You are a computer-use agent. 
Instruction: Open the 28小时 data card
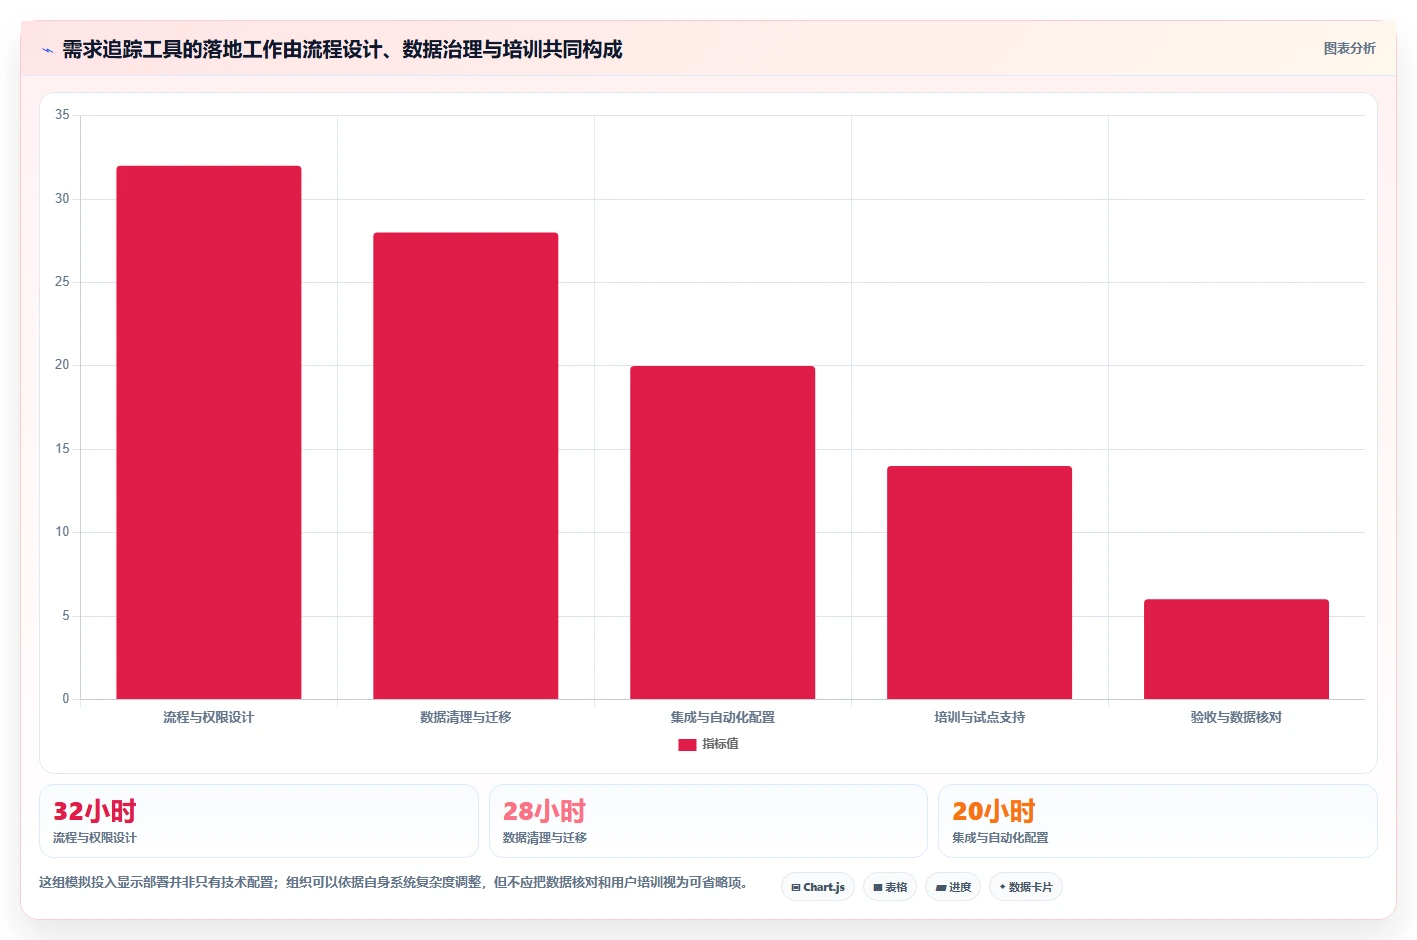708,821
